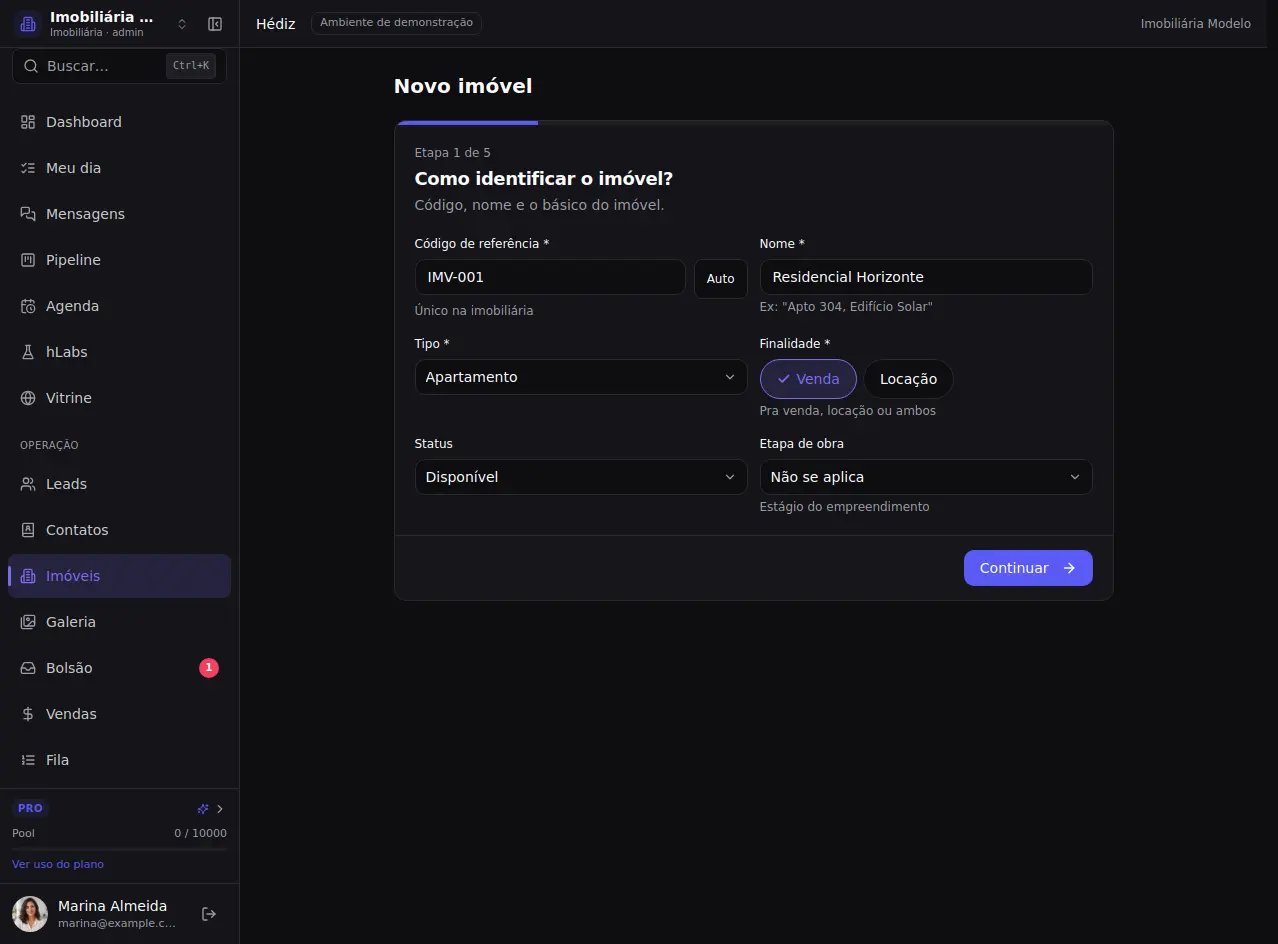Click the Nome input field

[926, 277]
